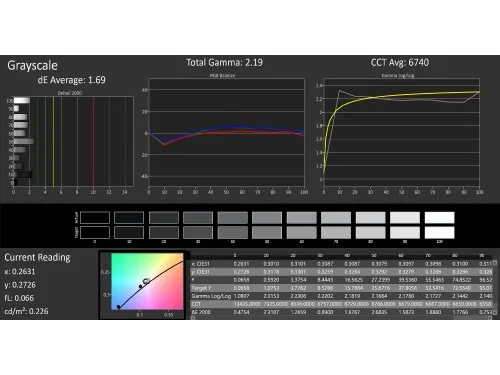Click the Current Reading heading
Viewport: 500px width, 375px height.
pos(37,258)
